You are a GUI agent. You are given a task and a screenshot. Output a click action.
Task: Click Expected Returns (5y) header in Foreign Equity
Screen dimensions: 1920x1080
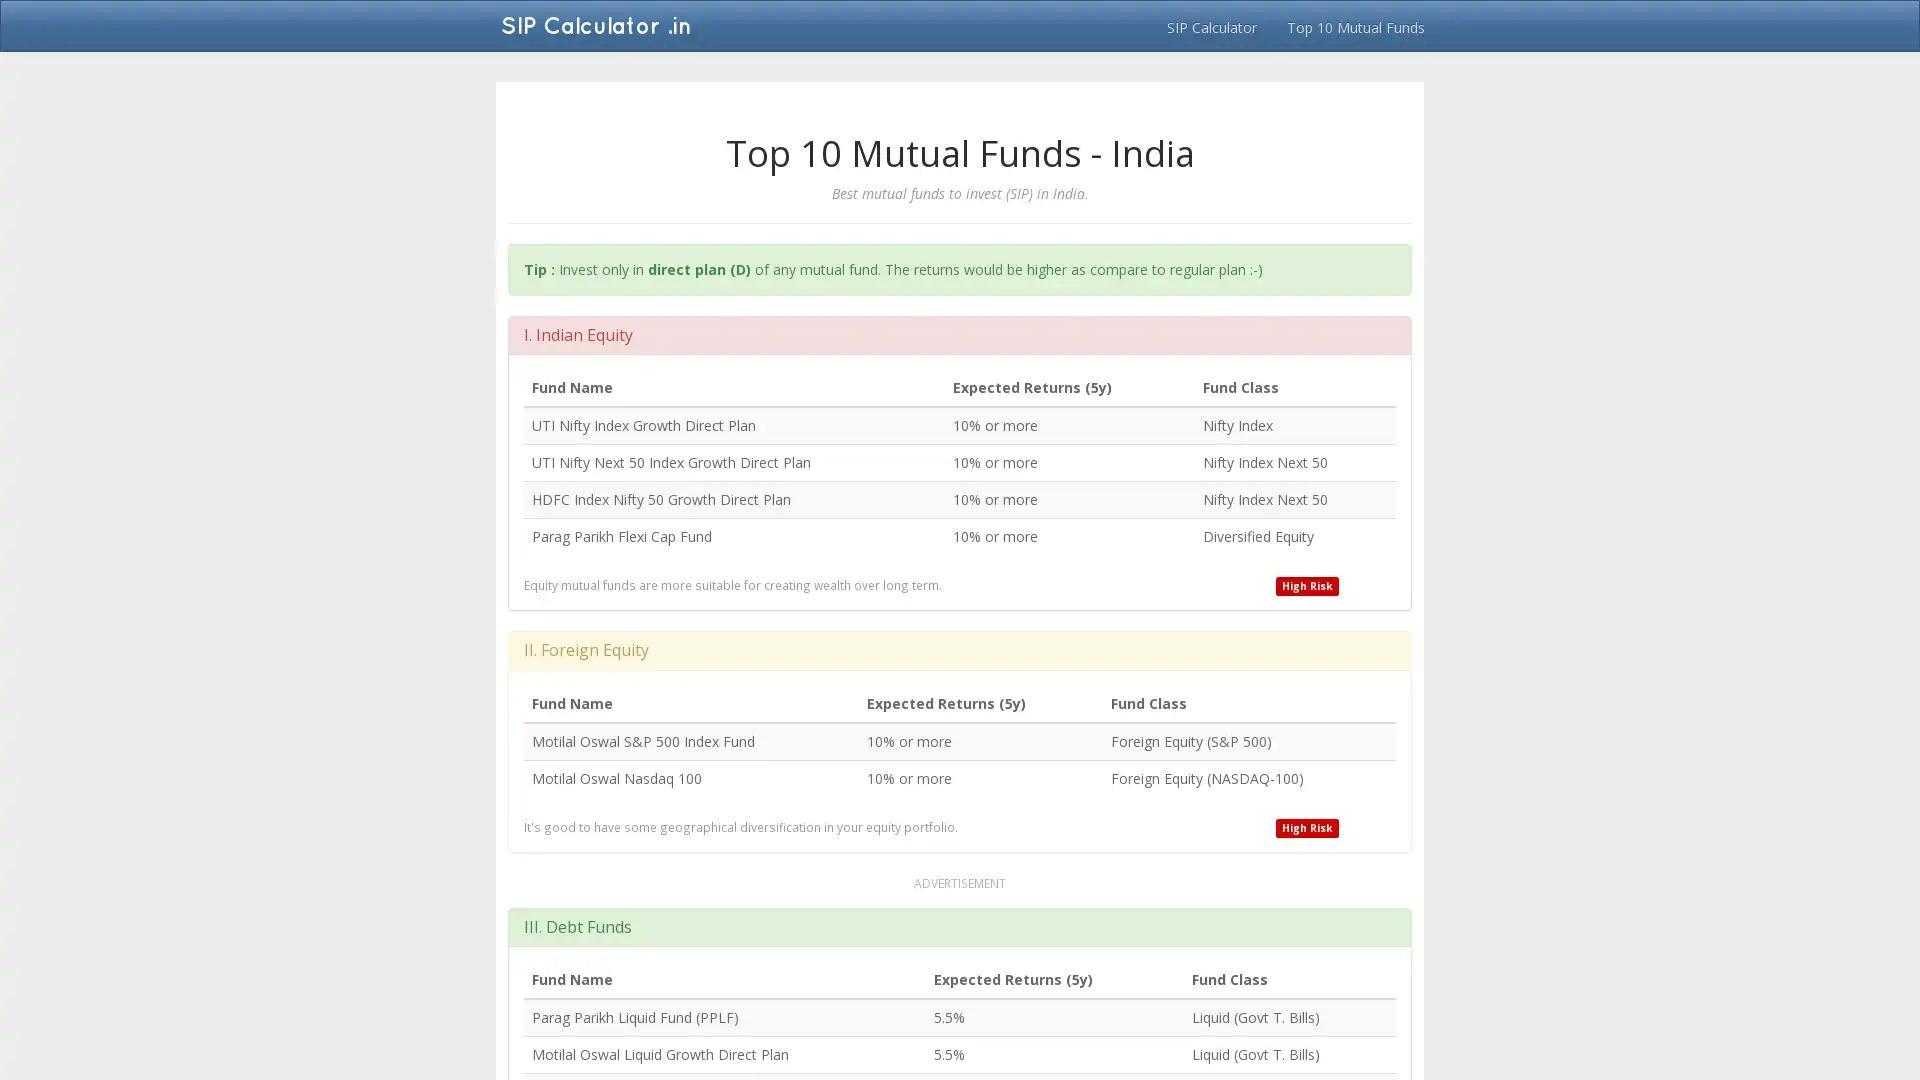point(946,704)
